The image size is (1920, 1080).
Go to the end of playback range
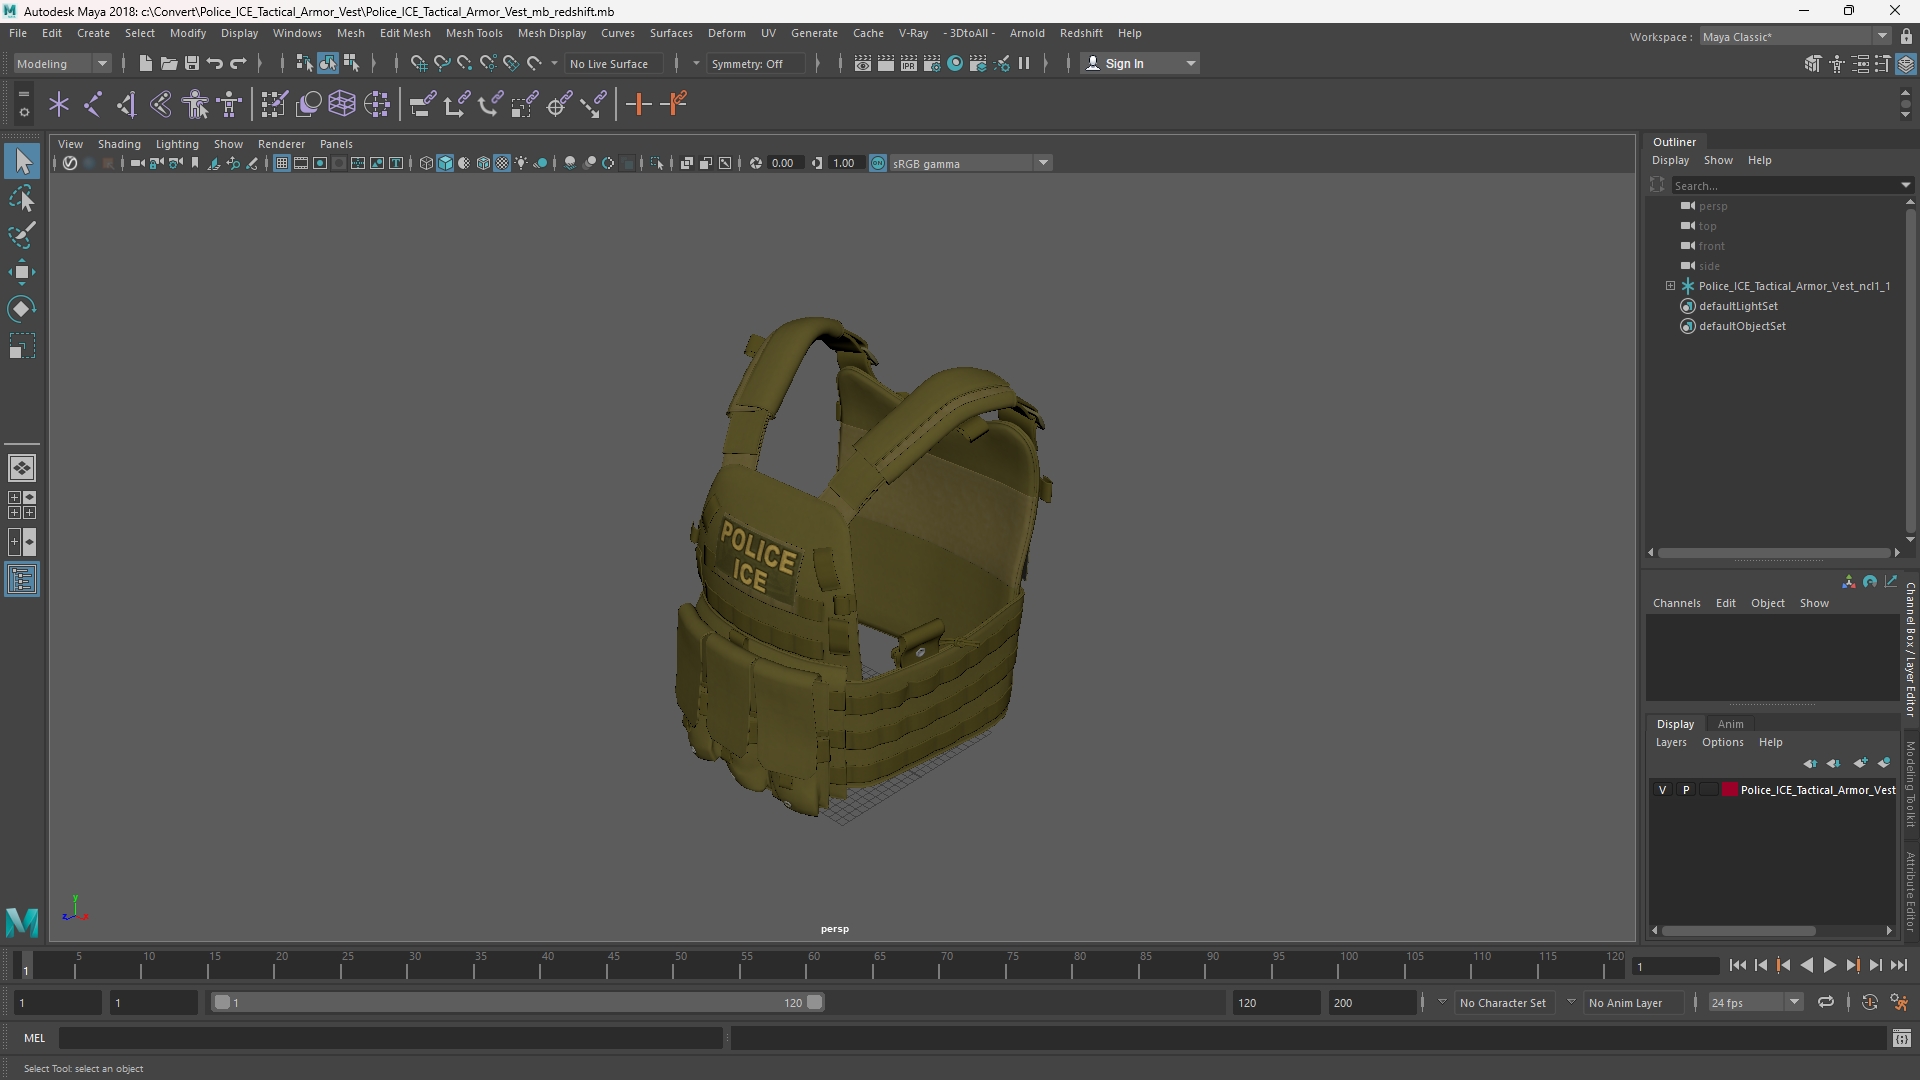[x=1898, y=965]
